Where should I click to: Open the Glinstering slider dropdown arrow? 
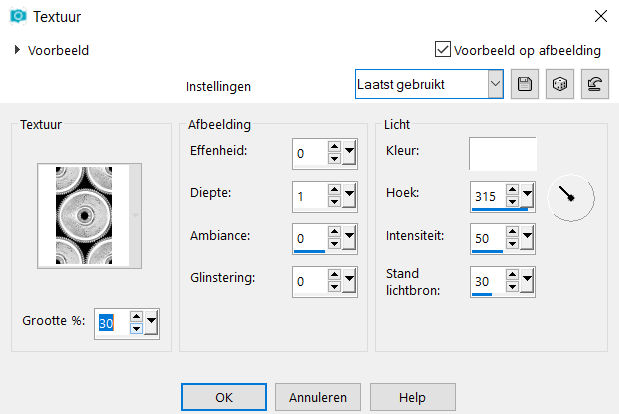coord(349,279)
